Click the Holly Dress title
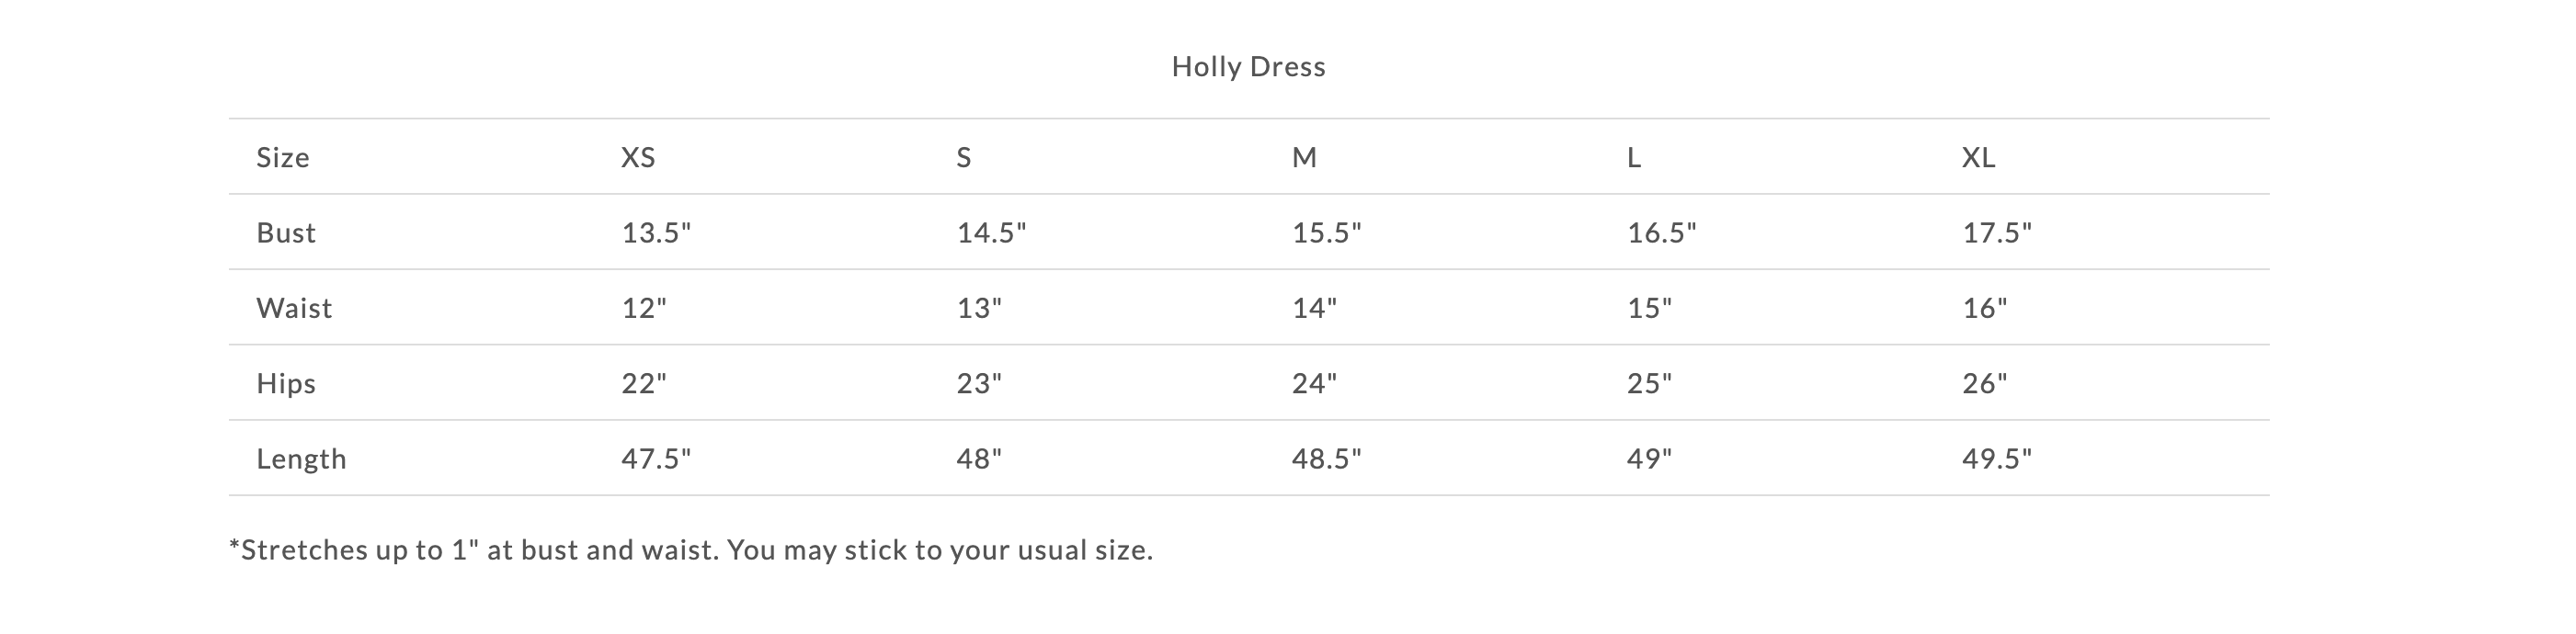Screen dimensions: 2576x634 pyautogui.click(x=1248, y=67)
